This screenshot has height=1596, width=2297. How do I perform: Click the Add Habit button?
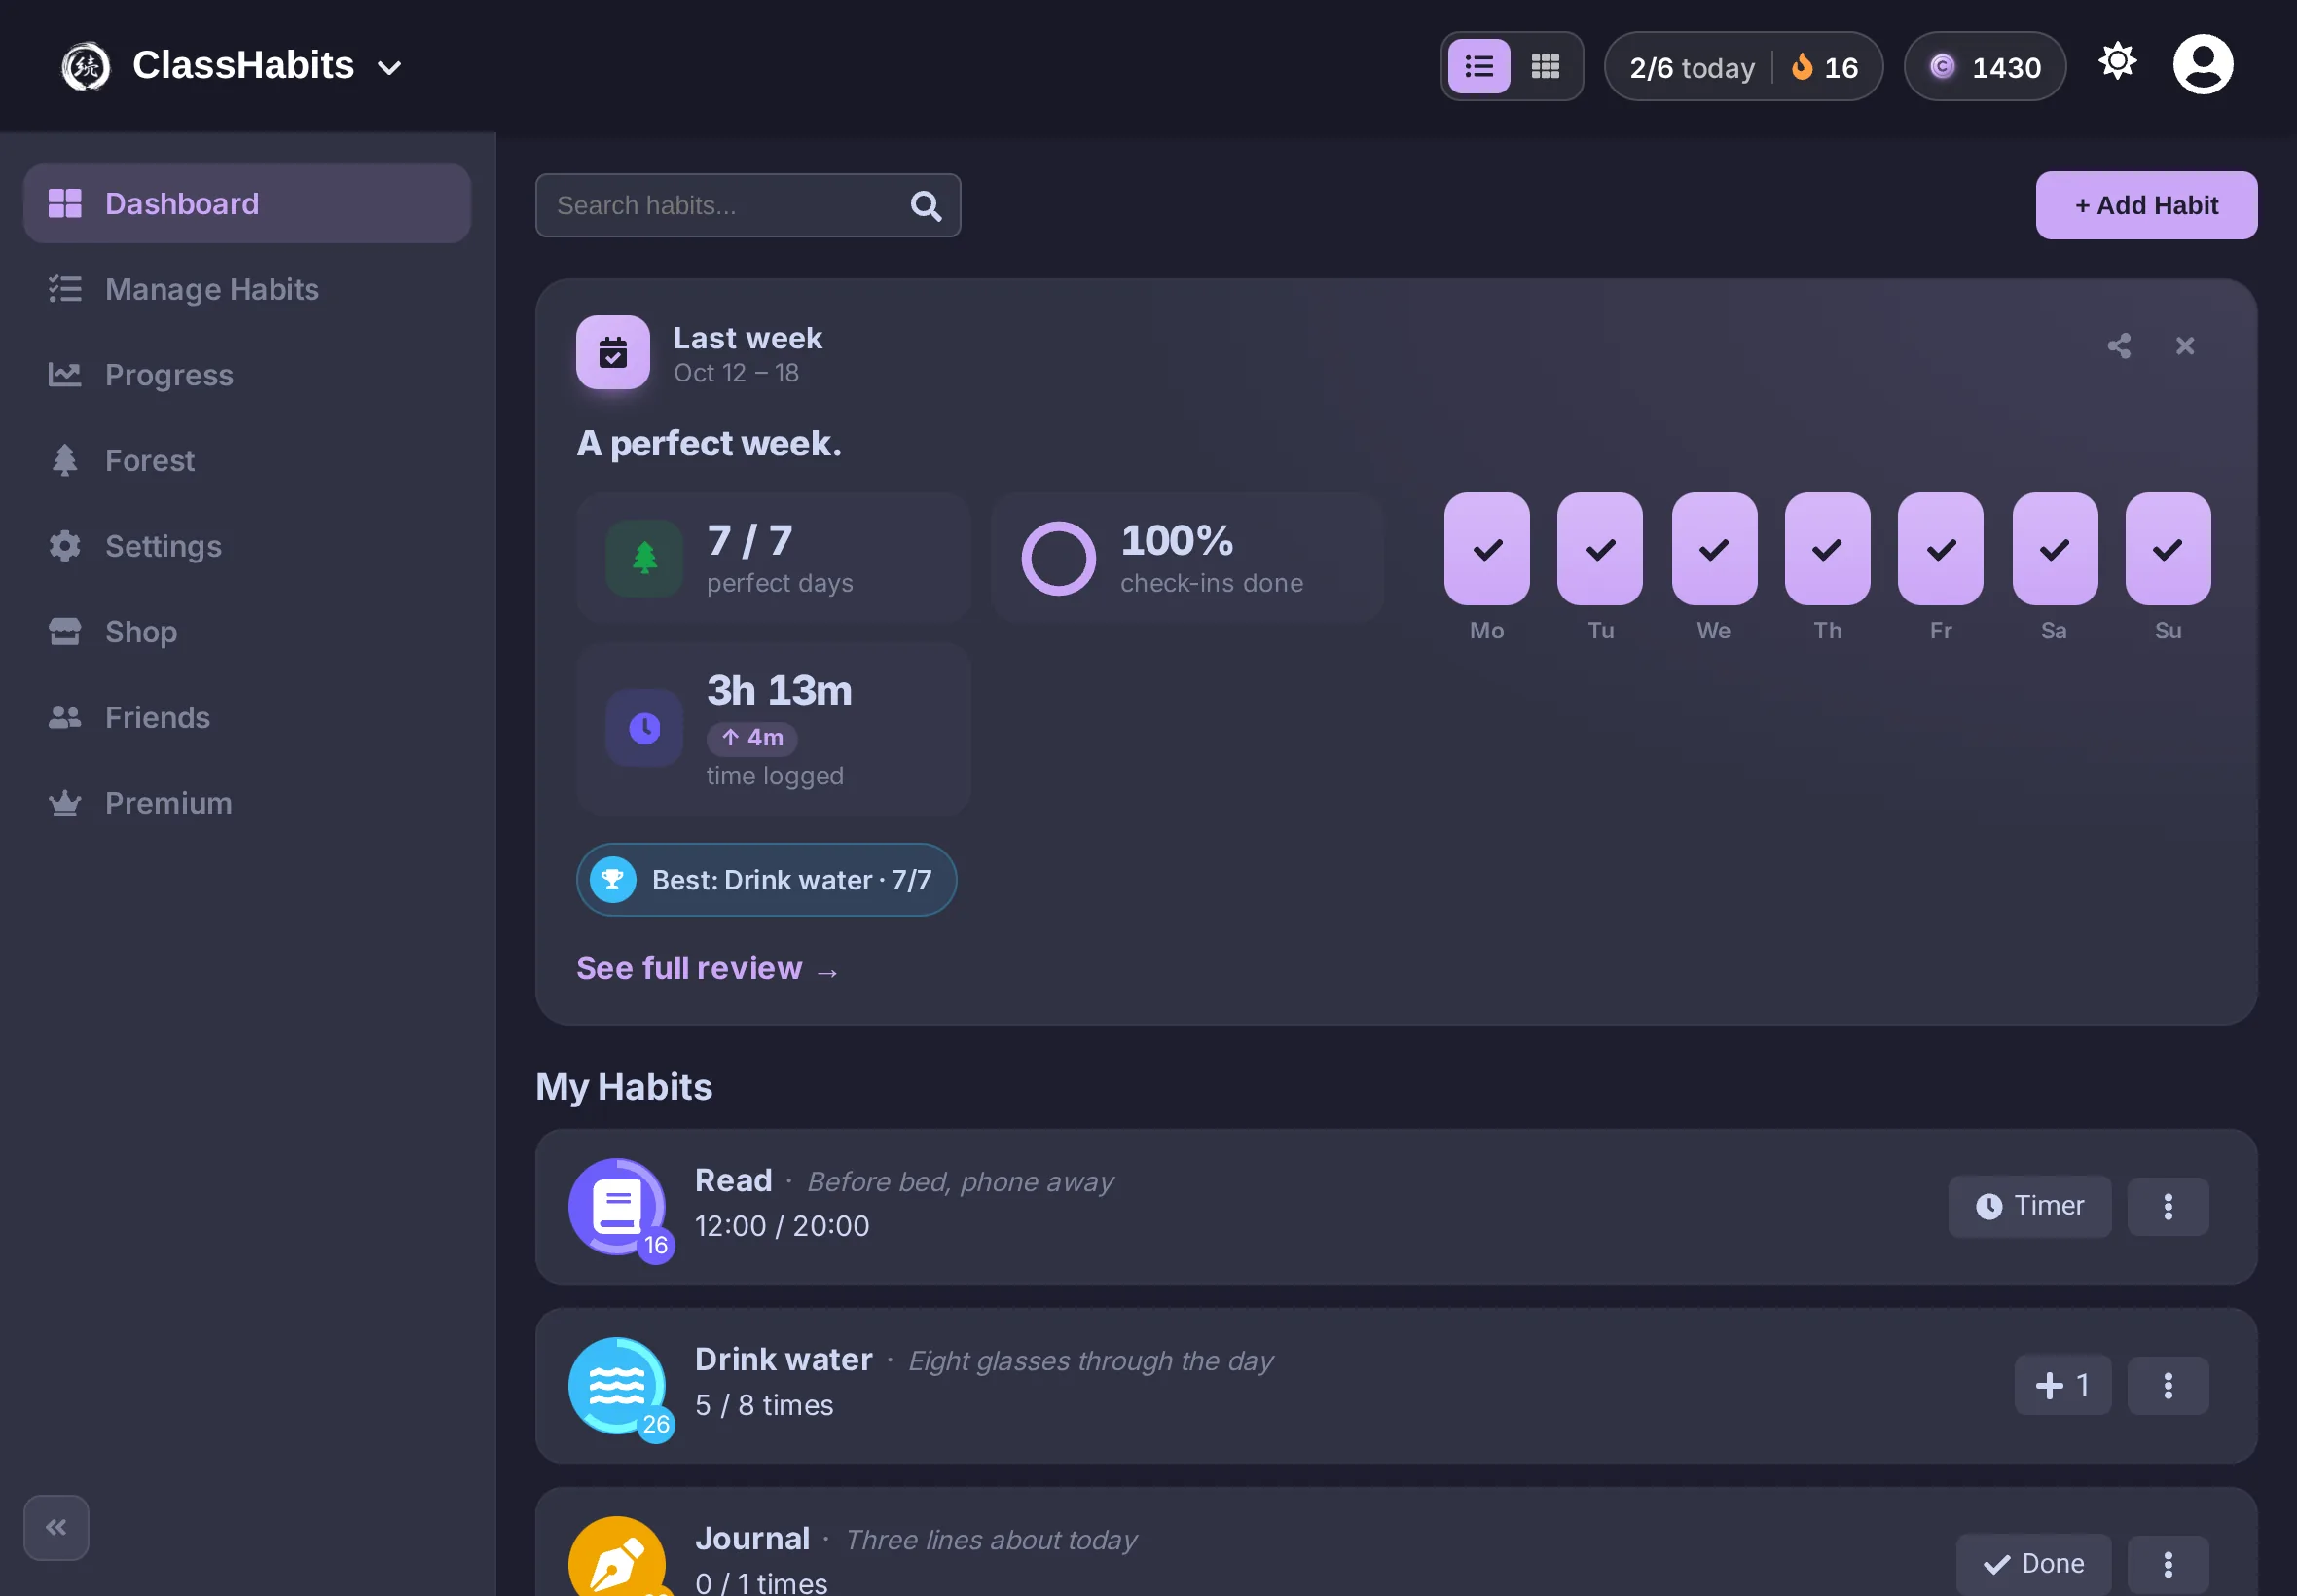(2146, 206)
